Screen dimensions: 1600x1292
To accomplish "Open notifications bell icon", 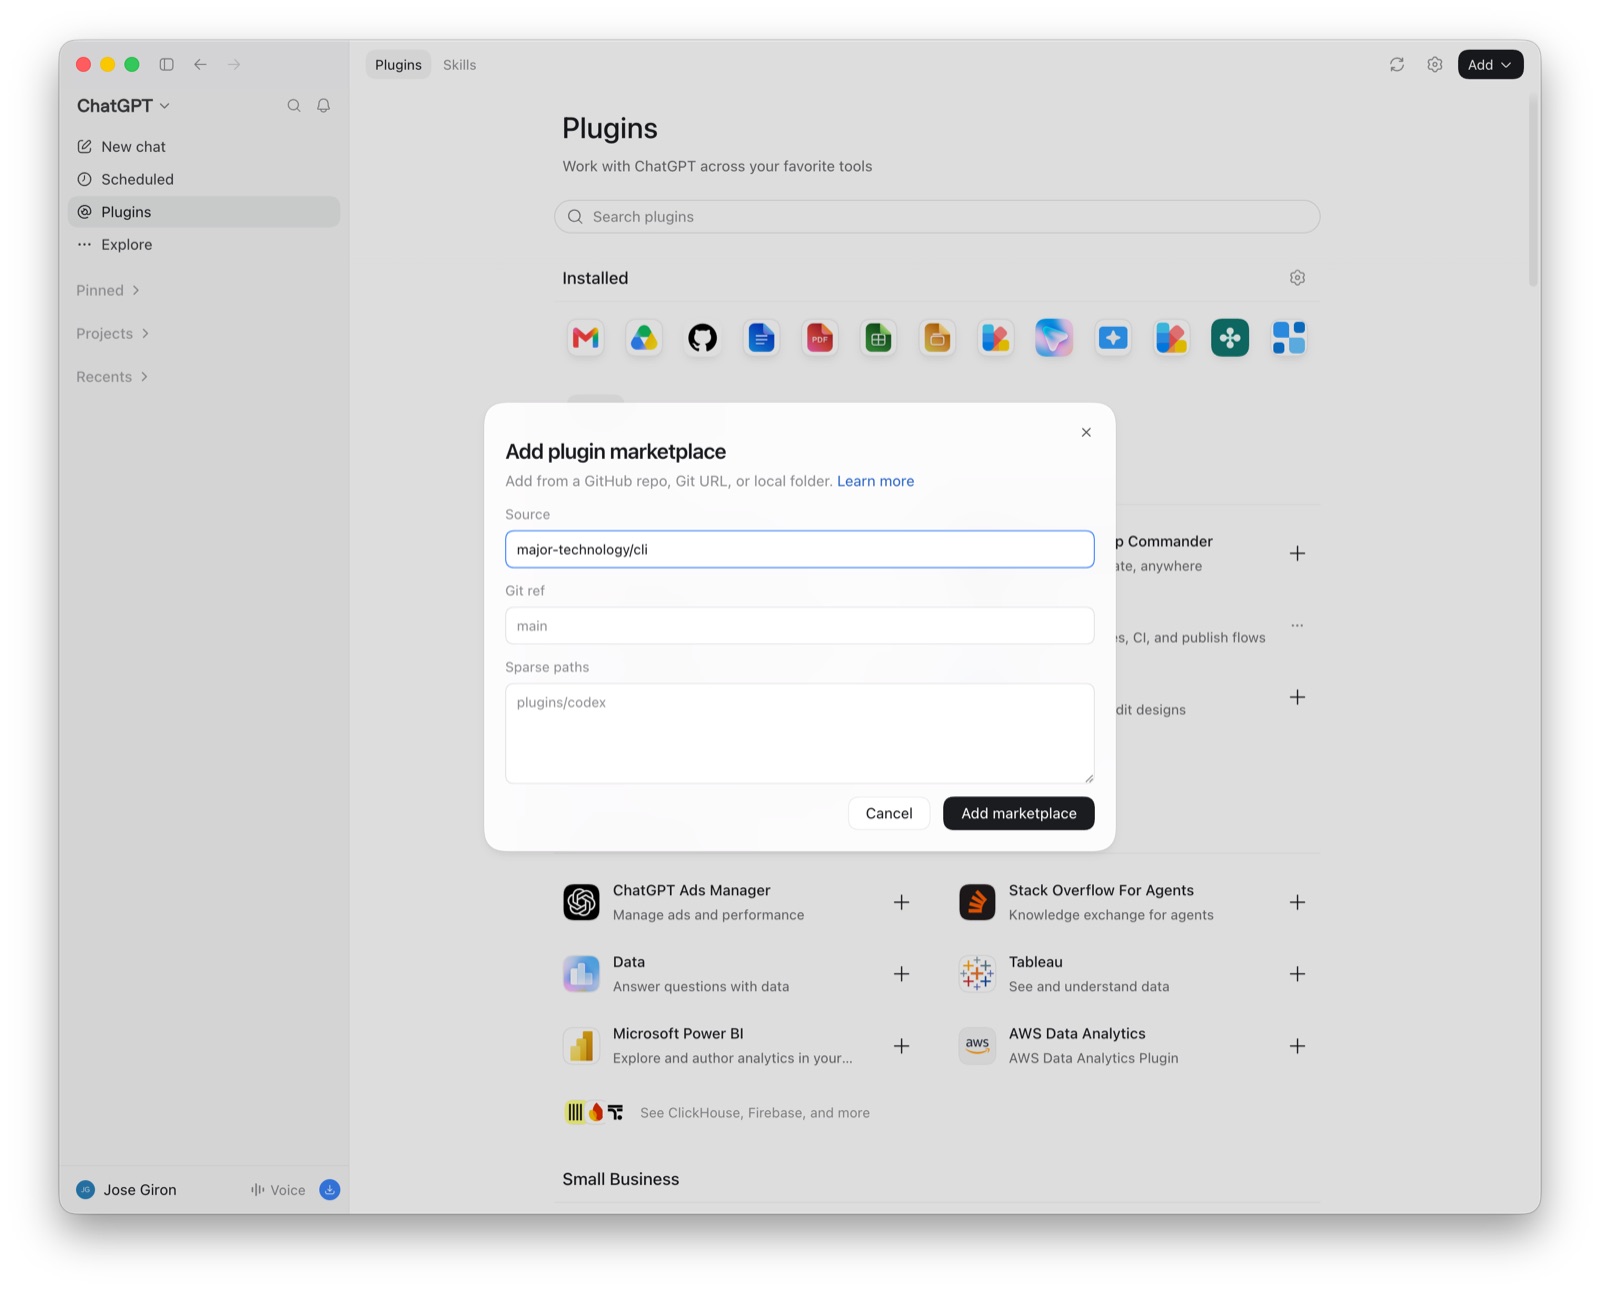I will pyautogui.click(x=324, y=106).
